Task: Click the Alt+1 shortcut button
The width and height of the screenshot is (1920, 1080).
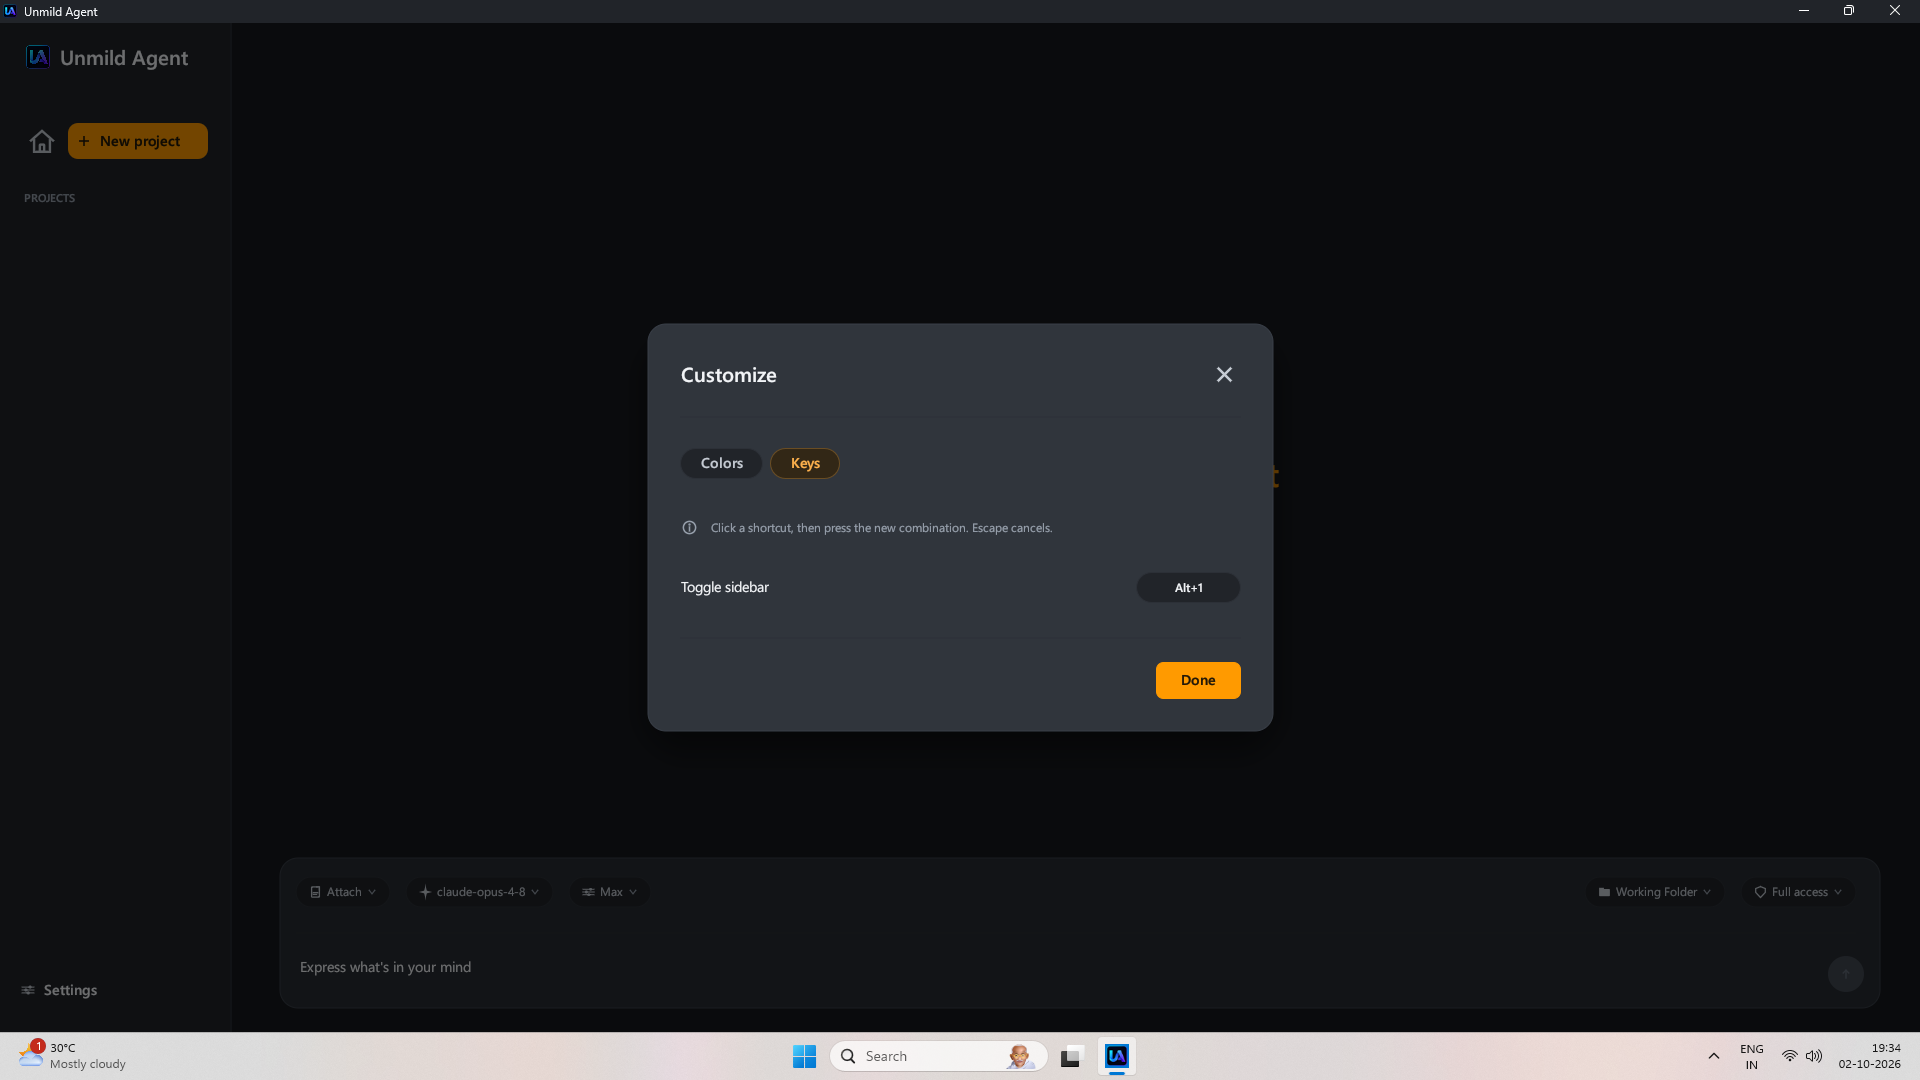Action: (1188, 587)
